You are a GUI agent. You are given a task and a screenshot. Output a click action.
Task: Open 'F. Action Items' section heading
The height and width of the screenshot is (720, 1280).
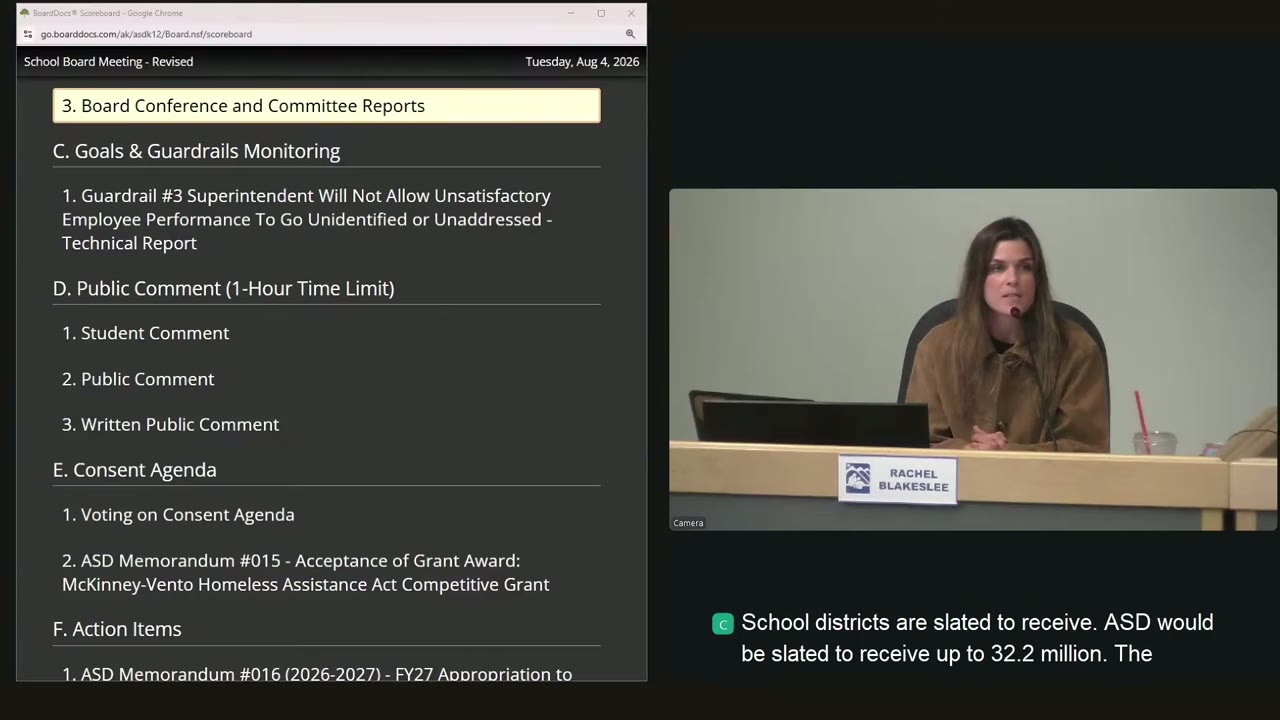tap(117, 629)
